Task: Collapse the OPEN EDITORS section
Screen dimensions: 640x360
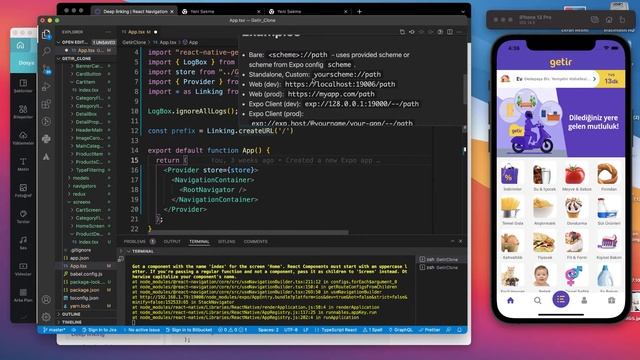Action: click(x=87, y=42)
